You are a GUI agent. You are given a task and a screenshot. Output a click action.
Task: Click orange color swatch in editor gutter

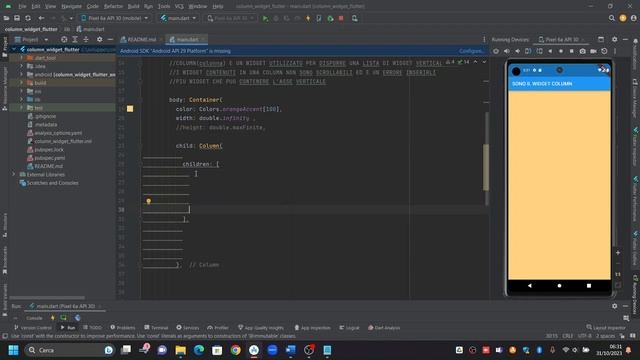click(x=130, y=109)
